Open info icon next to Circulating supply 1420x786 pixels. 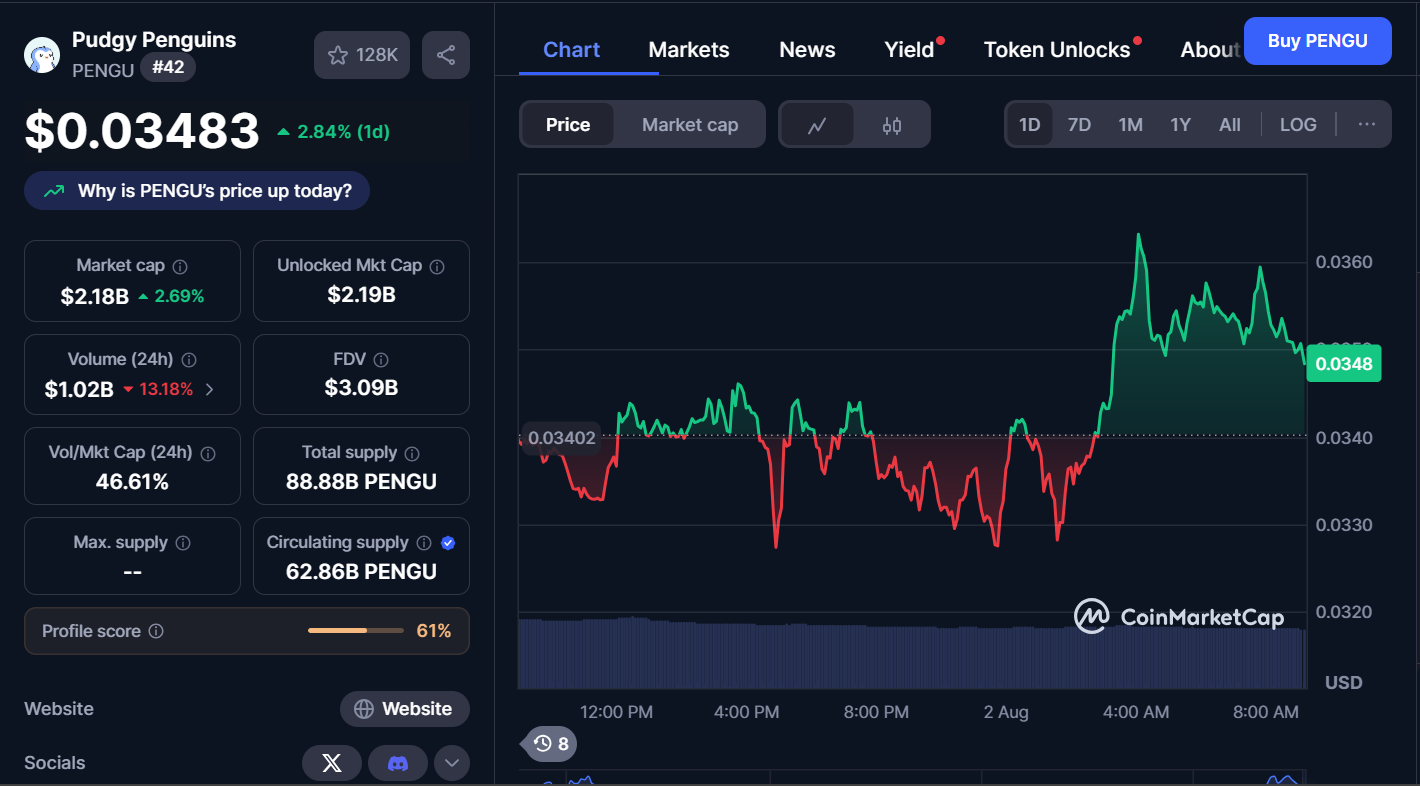click(424, 542)
